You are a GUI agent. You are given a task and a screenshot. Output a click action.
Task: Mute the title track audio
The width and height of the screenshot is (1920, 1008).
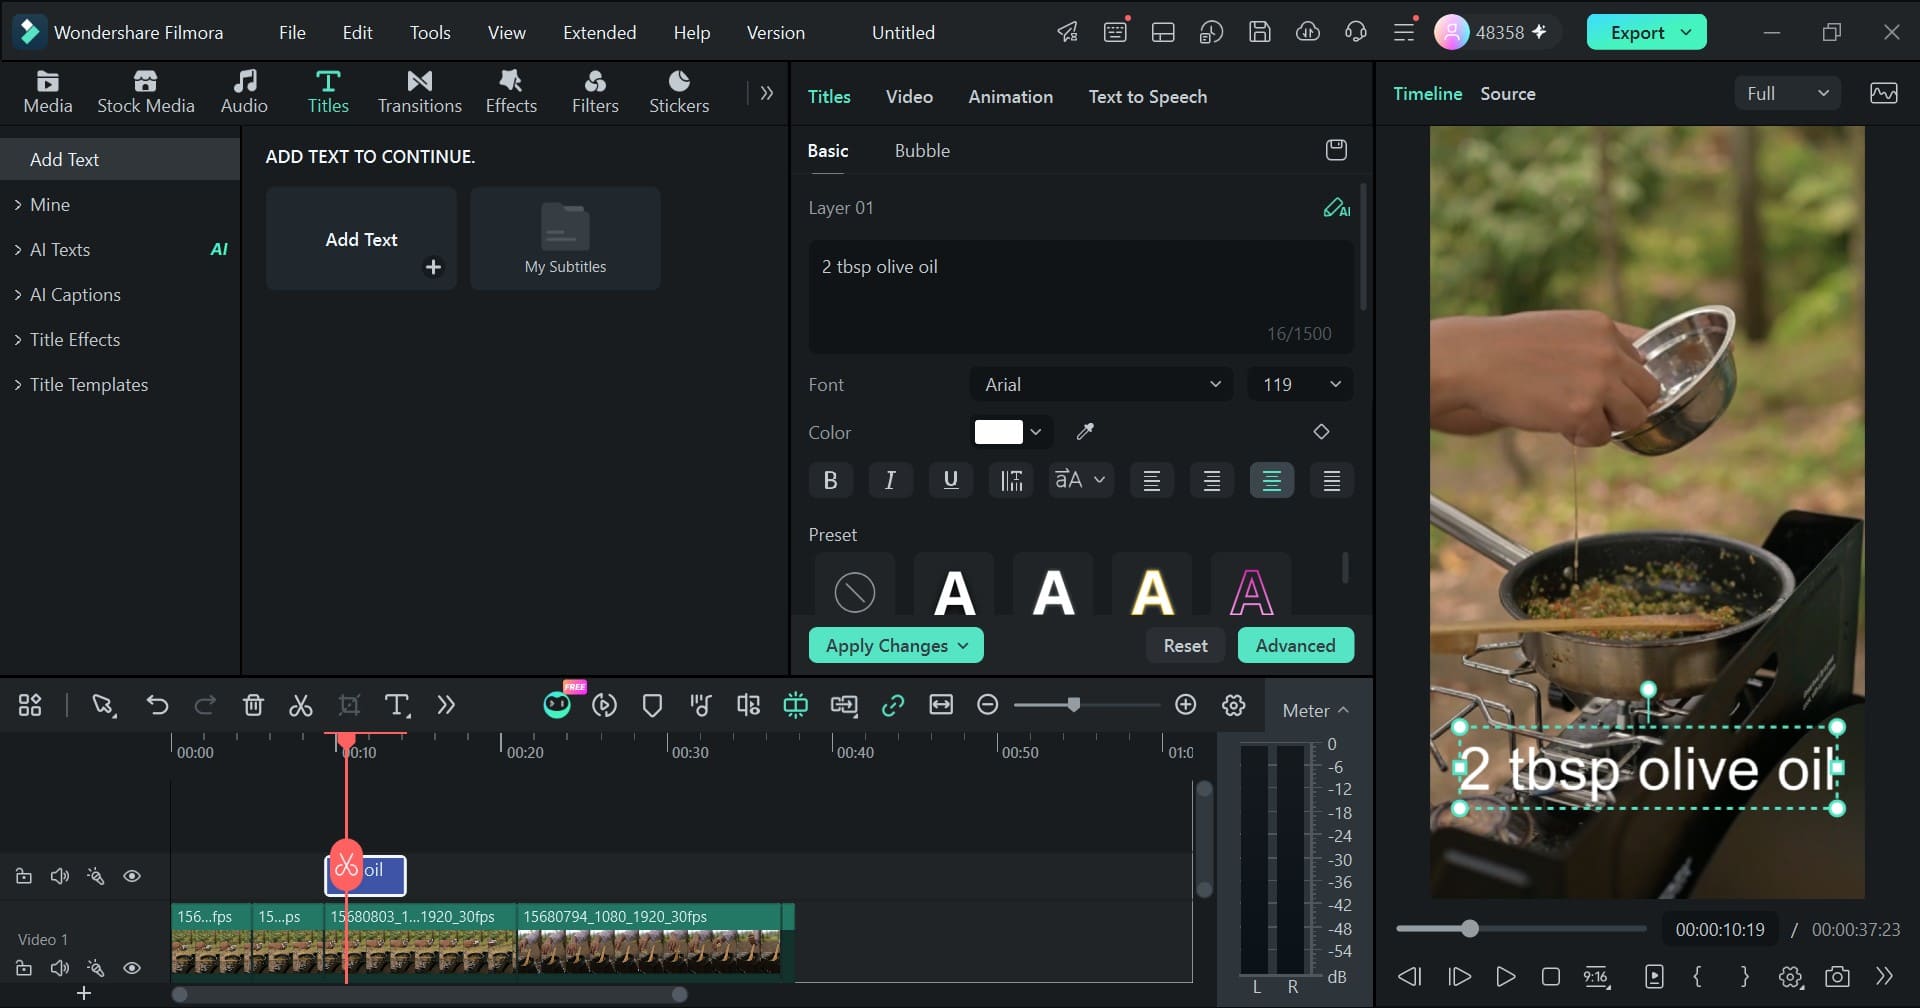click(60, 876)
